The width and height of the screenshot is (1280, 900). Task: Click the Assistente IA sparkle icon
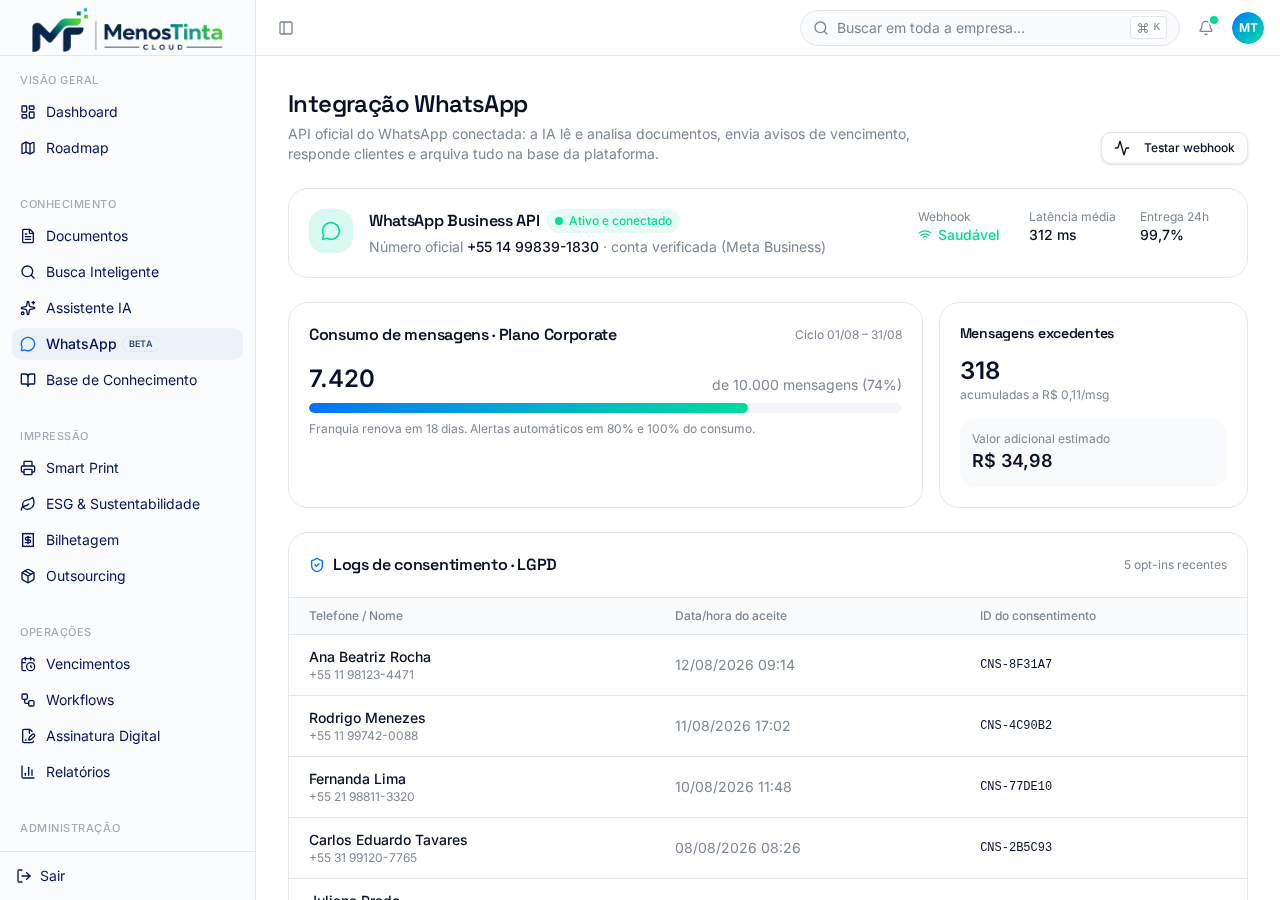click(28, 308)
